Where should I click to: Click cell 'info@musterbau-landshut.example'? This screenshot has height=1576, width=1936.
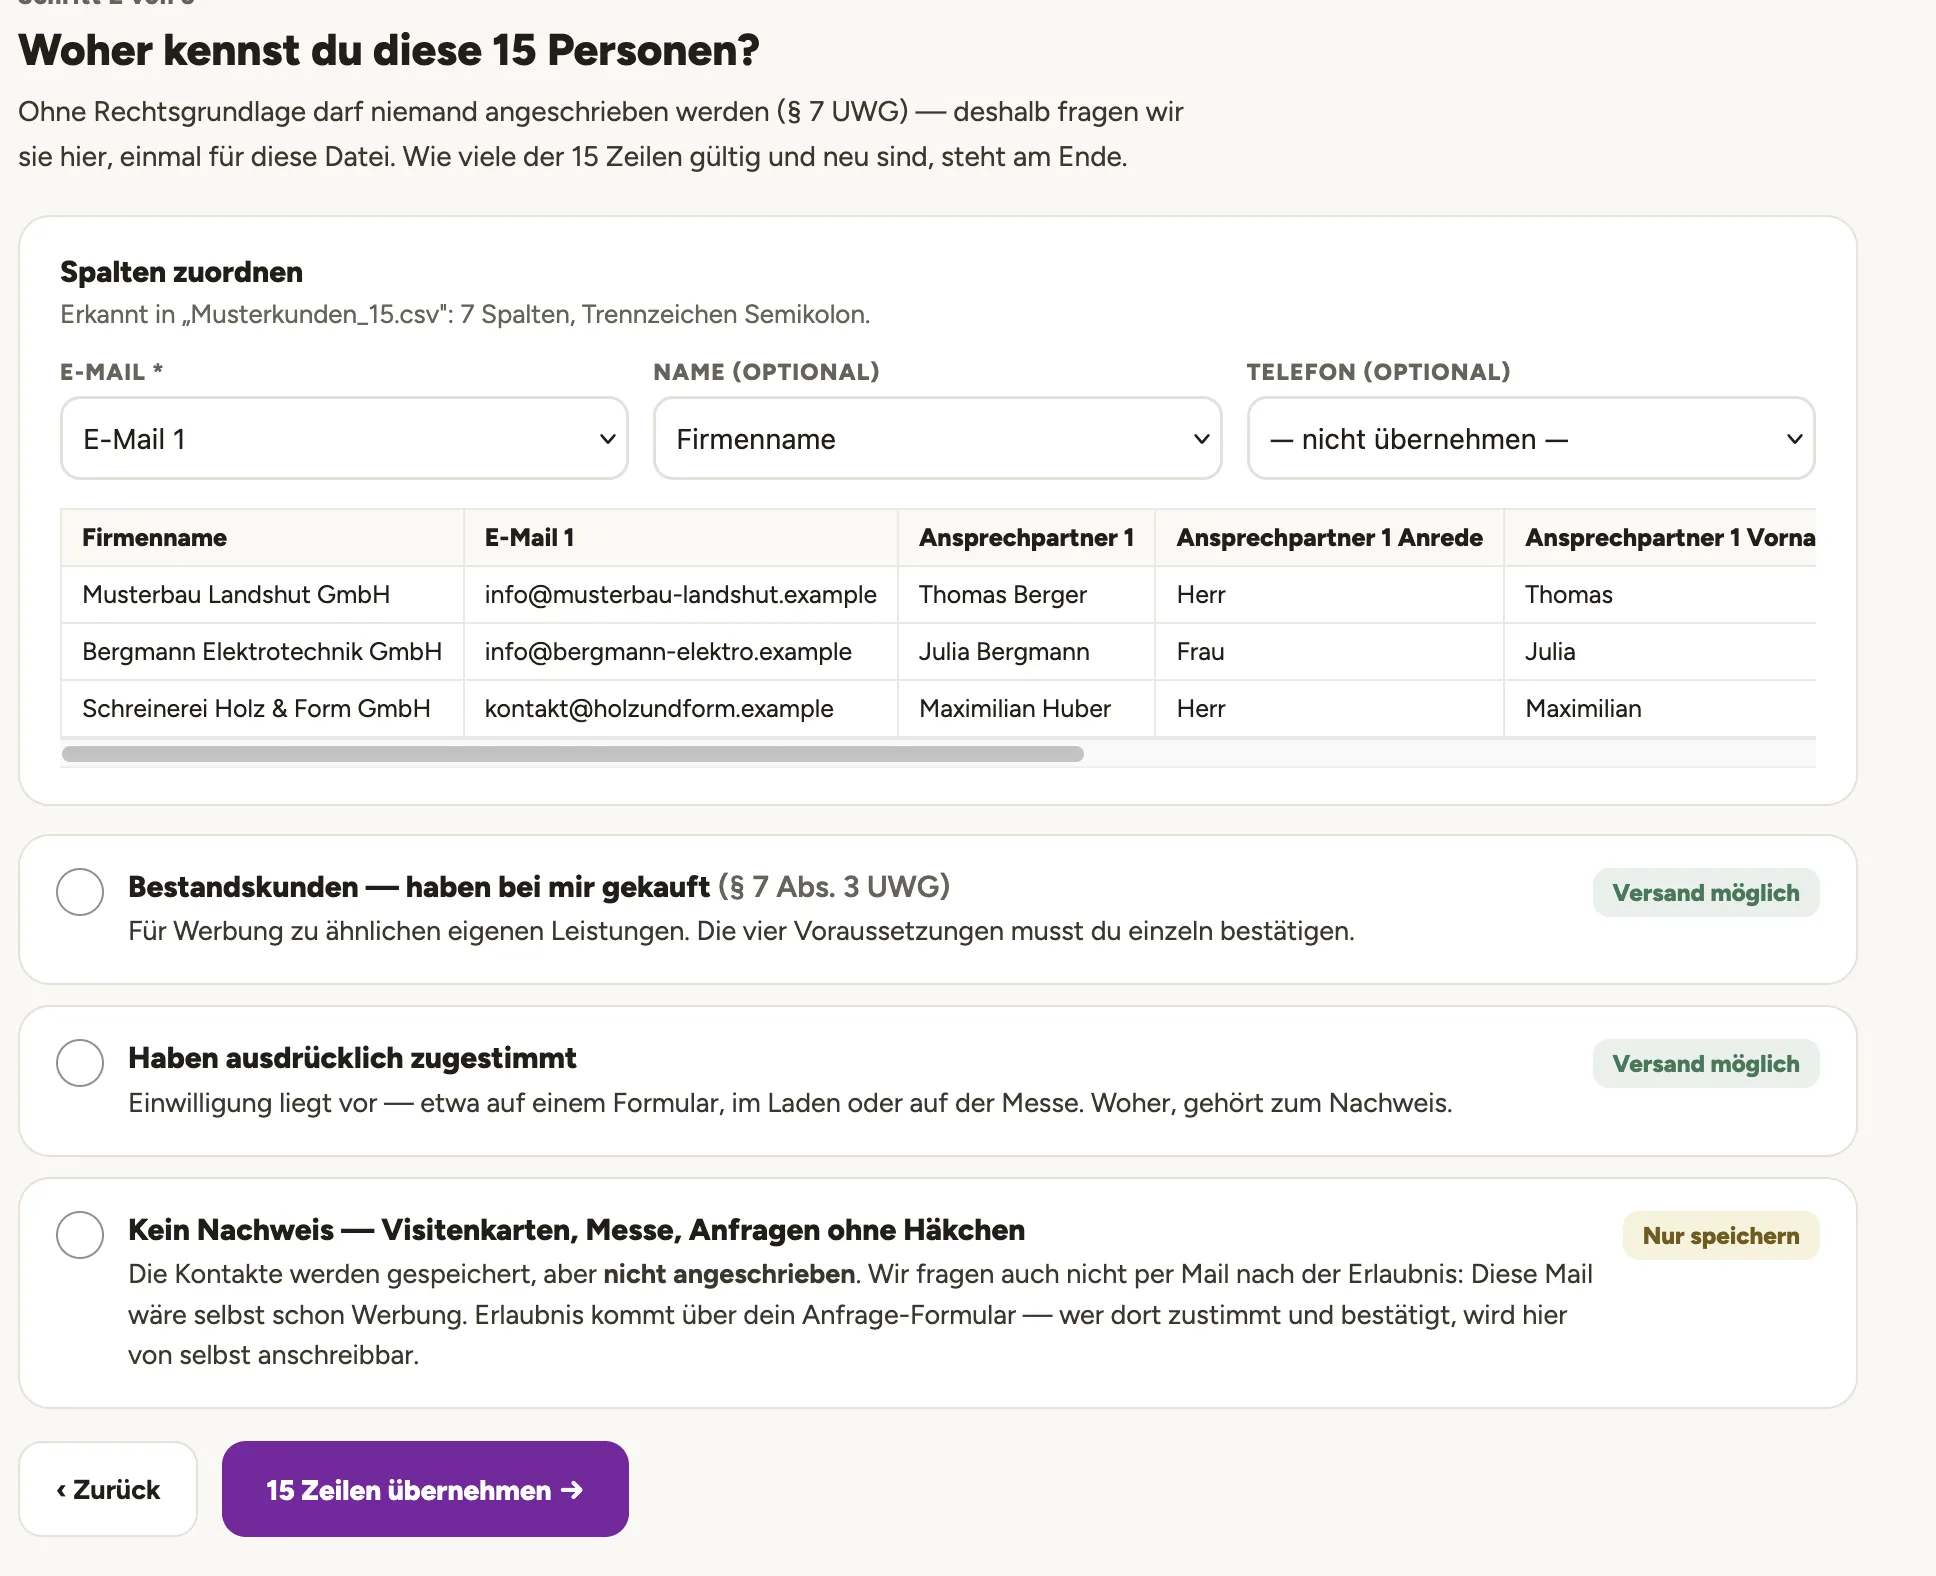click(681, 595)
